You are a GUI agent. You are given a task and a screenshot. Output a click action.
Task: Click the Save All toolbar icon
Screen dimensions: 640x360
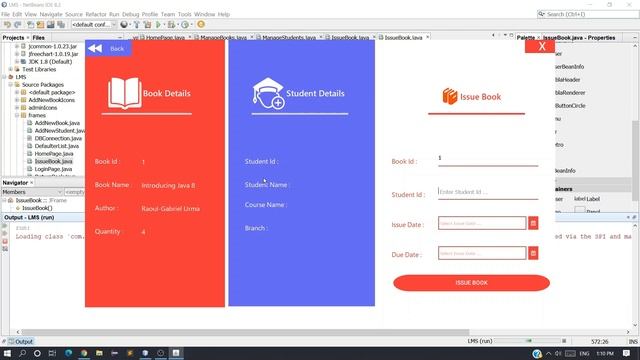(61, 25)
